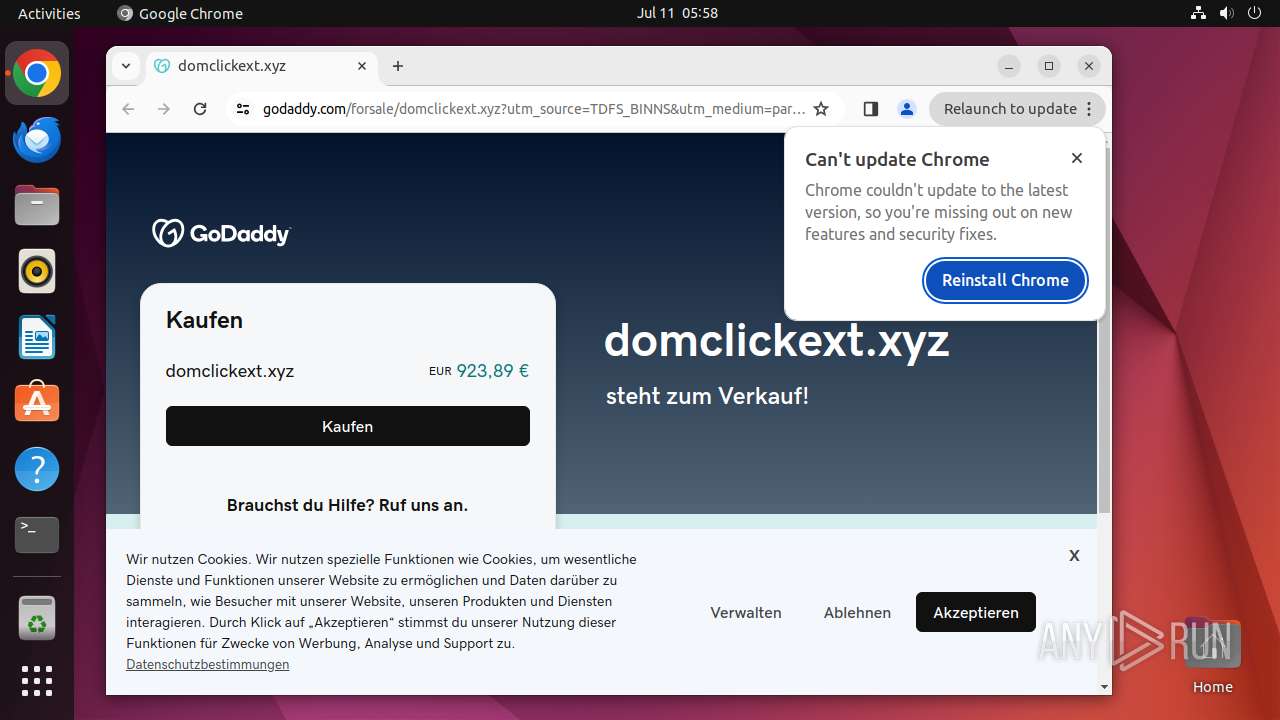Bookmark this page with the star

821,109
